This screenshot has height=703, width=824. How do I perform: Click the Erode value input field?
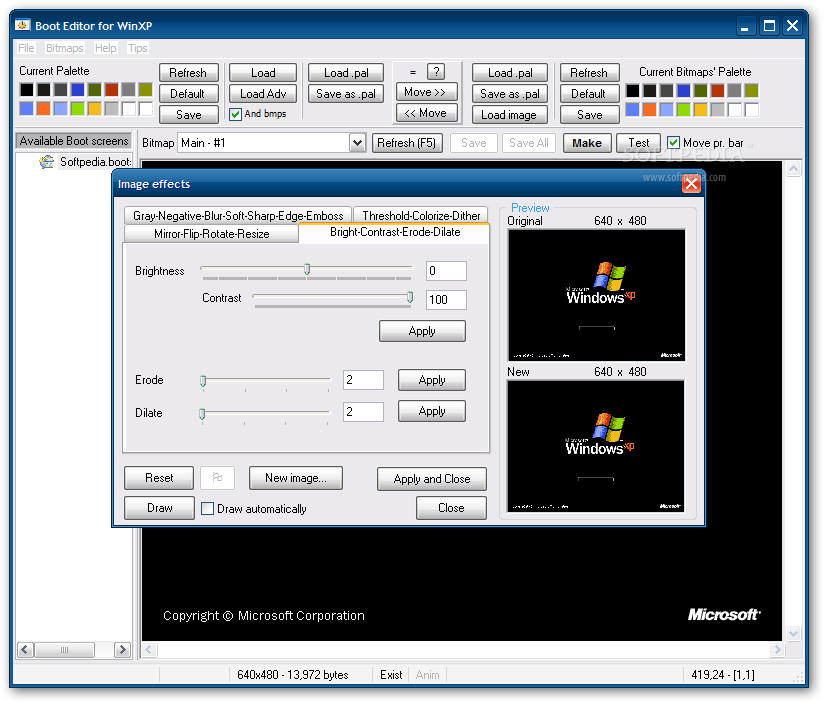363,380
